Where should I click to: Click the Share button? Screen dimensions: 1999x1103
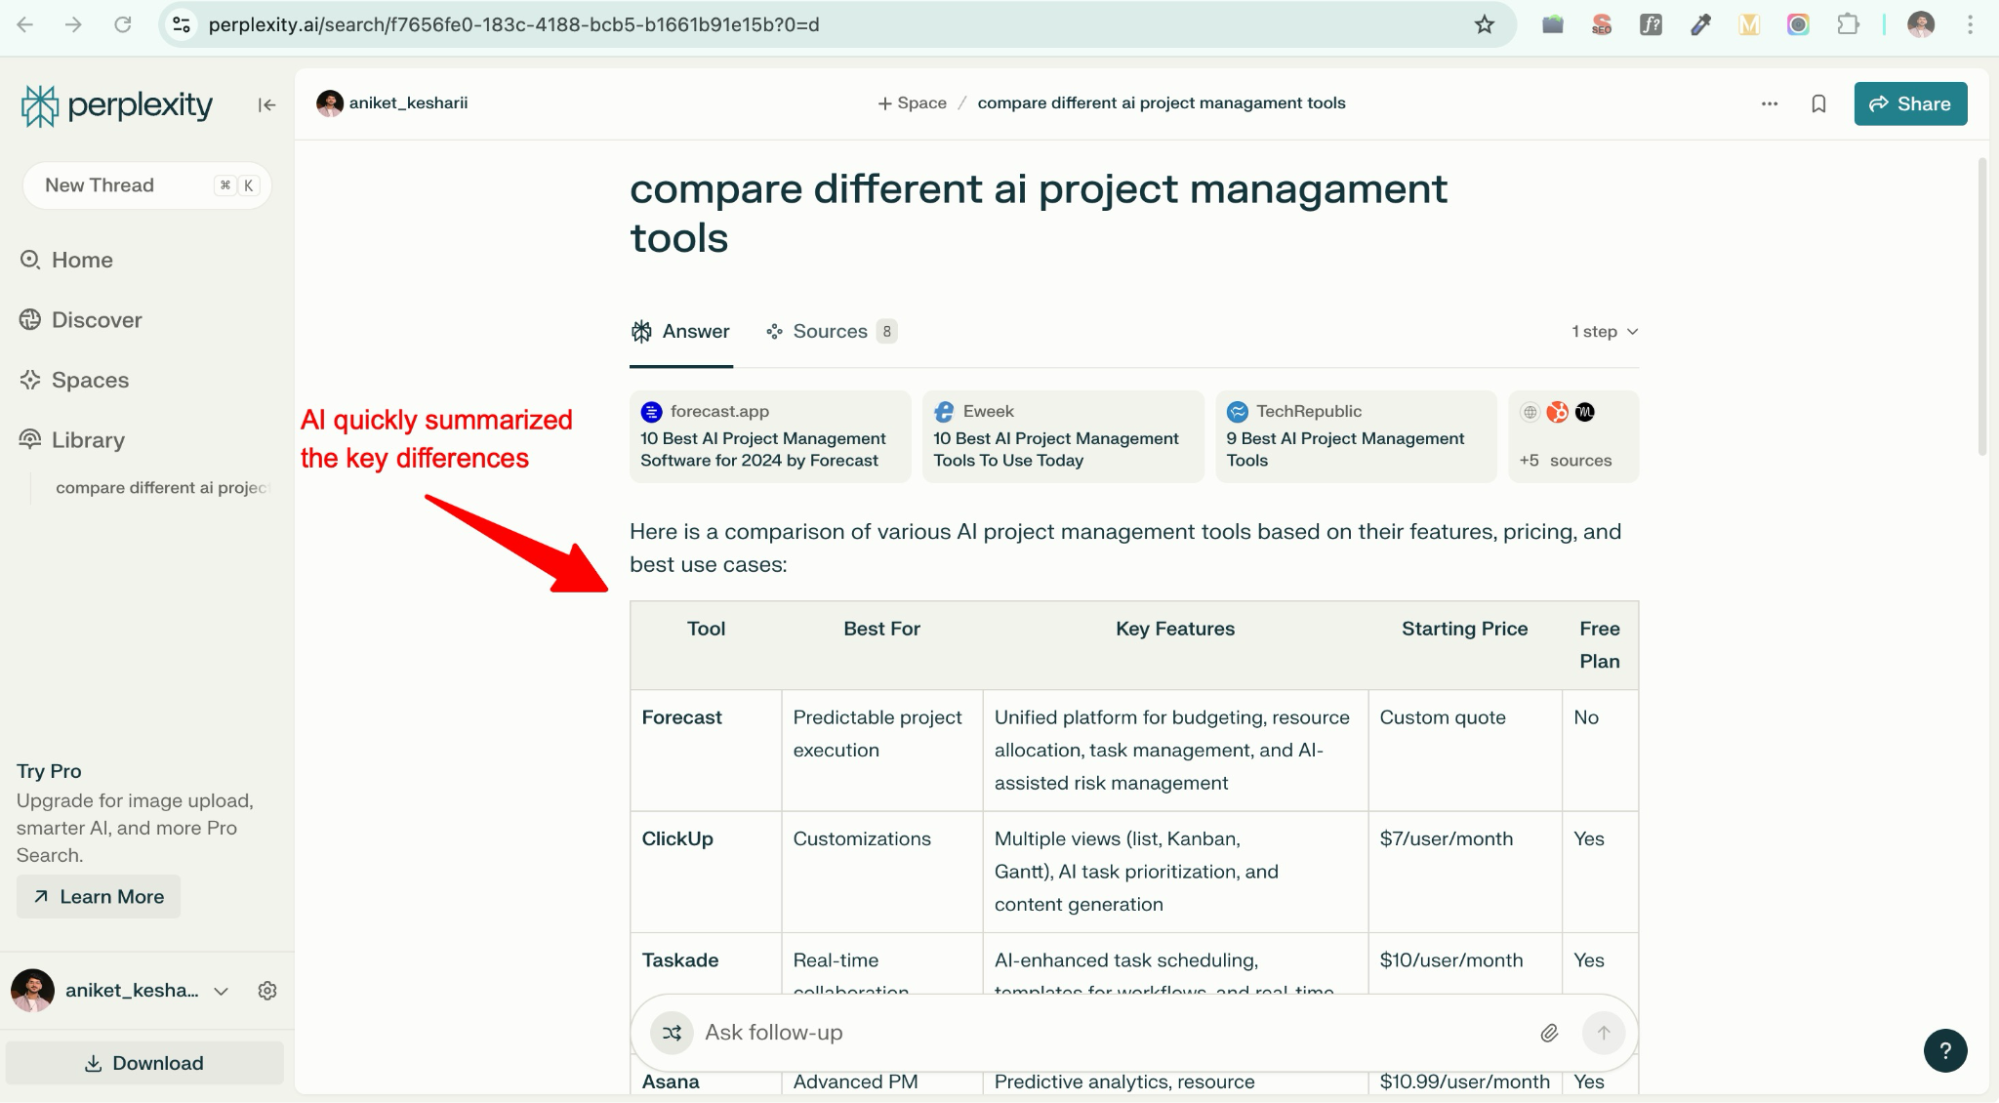tap(1909, 104)
